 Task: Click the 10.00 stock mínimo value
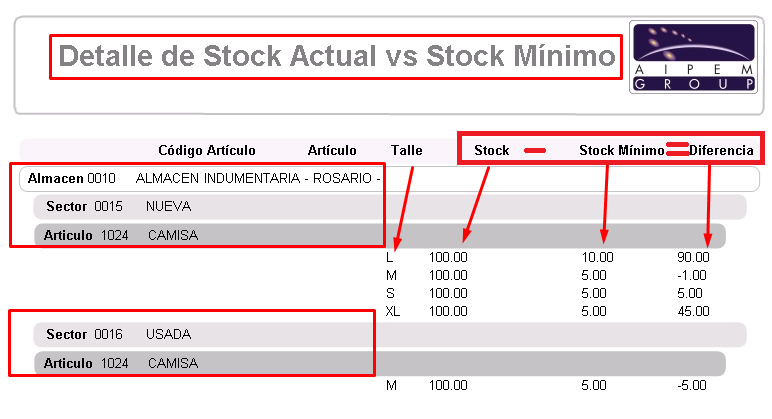click(597, 257)
